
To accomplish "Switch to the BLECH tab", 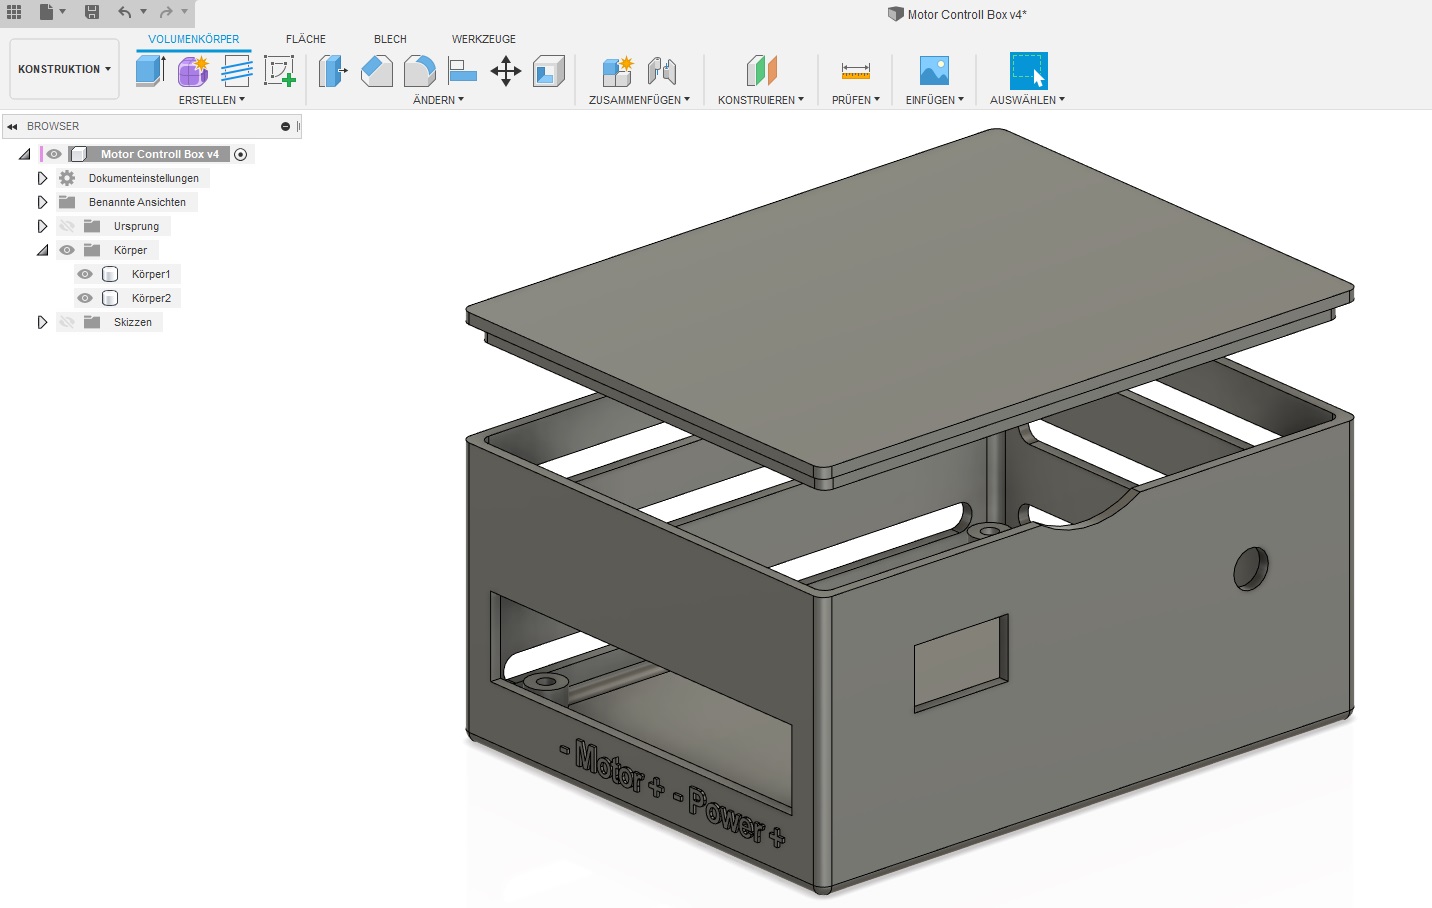I will coord(390,39).
